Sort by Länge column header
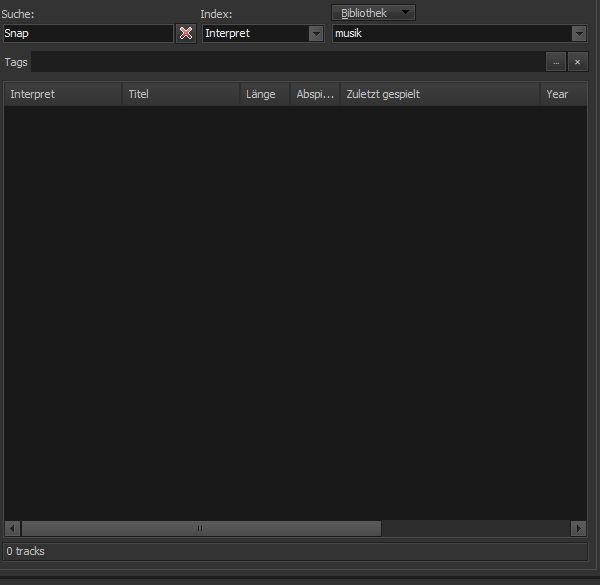The height and width of the screenshot is (585, 600). click(265, 94)
